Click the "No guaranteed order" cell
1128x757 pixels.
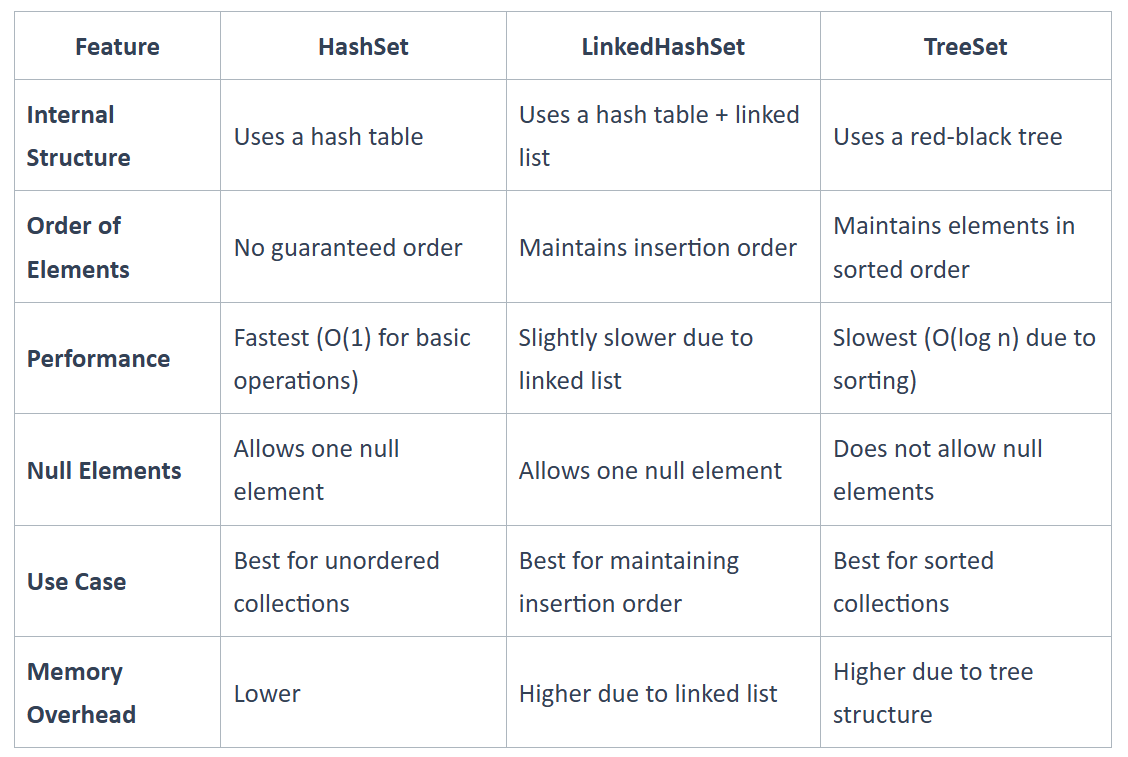[347, 248]
